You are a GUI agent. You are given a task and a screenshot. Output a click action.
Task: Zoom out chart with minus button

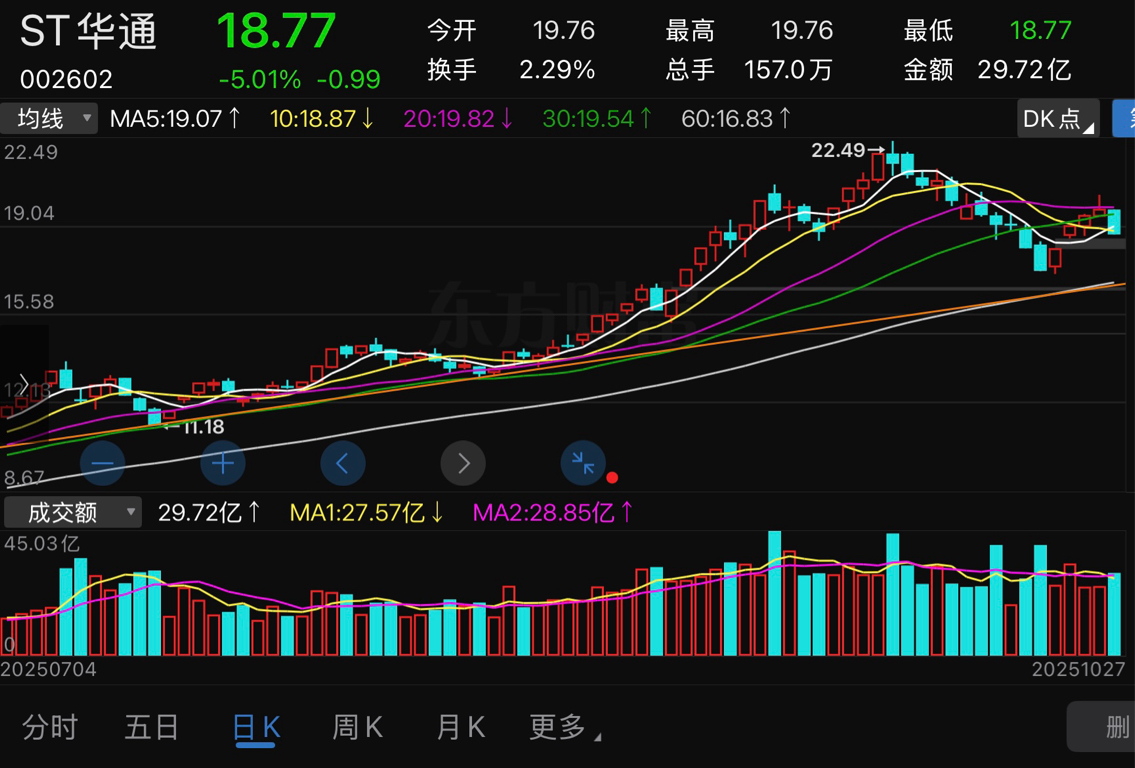[x=103, y=463]
